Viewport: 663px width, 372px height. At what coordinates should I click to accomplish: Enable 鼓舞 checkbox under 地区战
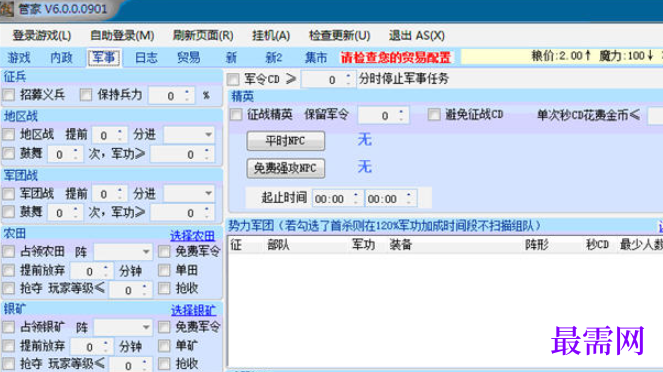click(x=9, y=153)
